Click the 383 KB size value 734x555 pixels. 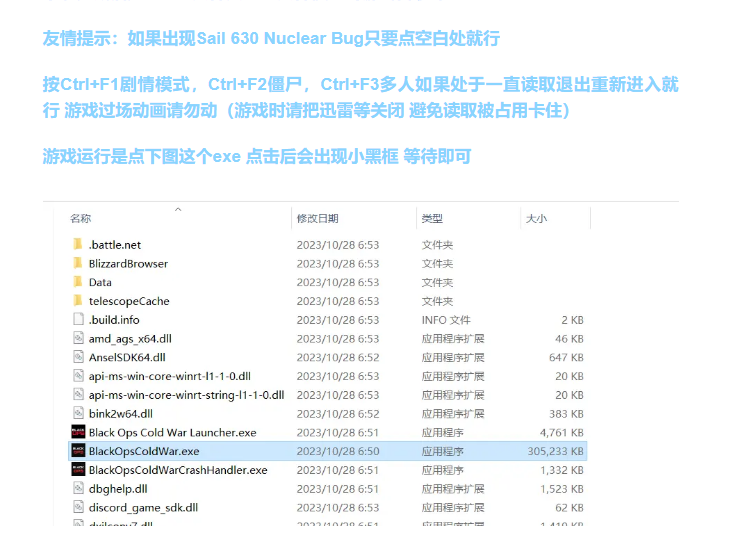pos(566,414)
